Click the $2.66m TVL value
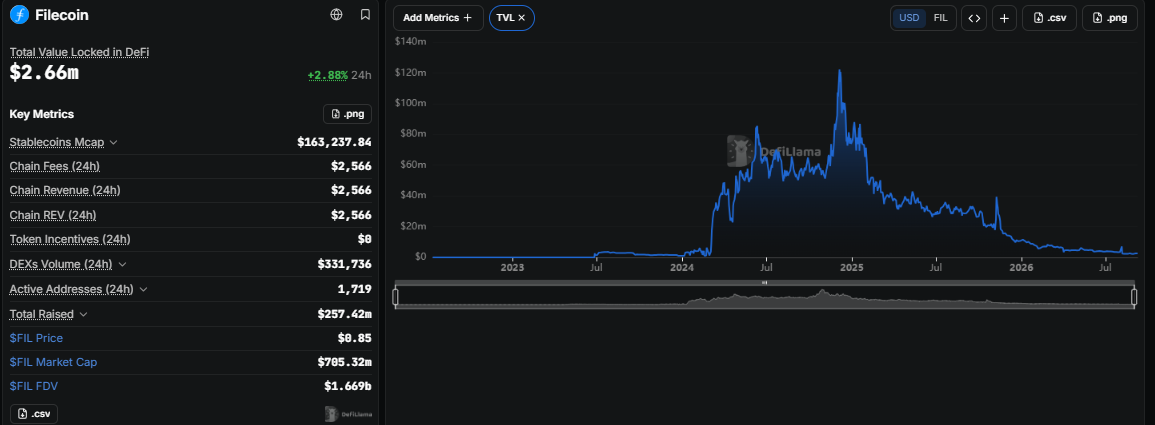Image resolution: width=1155 pixels, height=425 pixels. (44, 73)
